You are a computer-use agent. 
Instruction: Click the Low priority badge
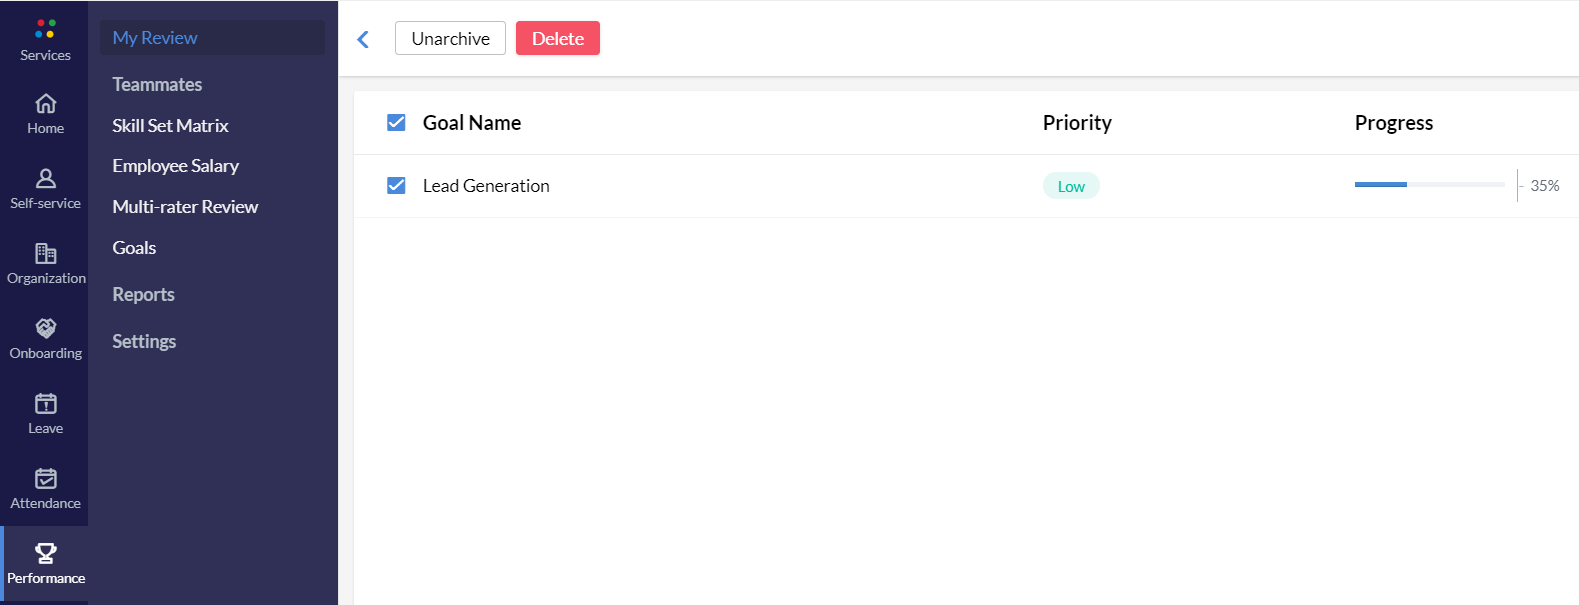pos(1071,186)
